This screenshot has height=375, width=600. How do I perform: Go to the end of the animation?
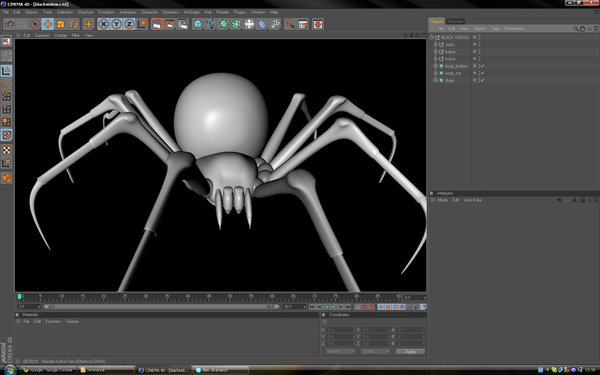pyautogui.click(x=347, y=307)
